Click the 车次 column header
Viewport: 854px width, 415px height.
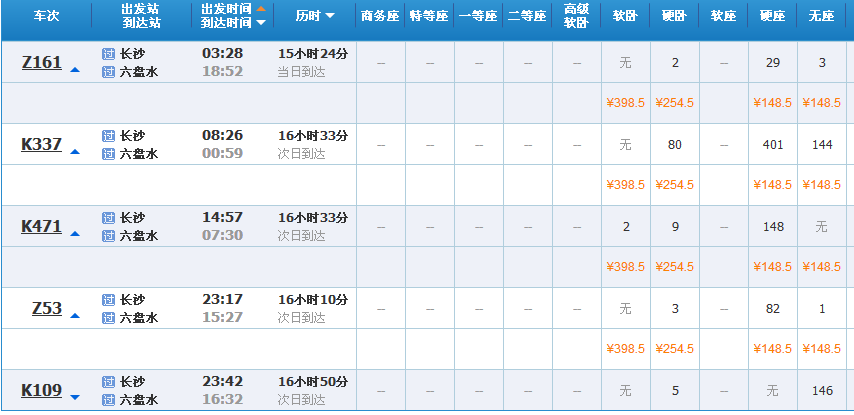[46, 16]
